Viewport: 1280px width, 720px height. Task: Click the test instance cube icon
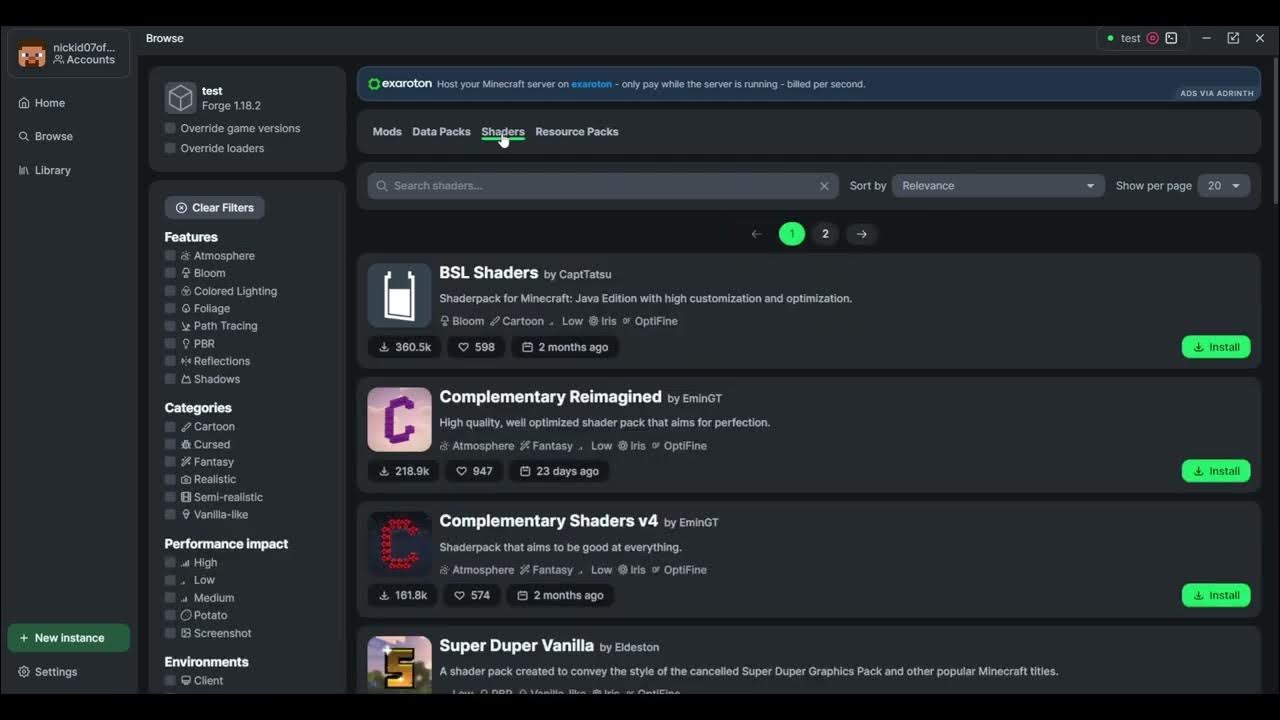click(180, 98)
